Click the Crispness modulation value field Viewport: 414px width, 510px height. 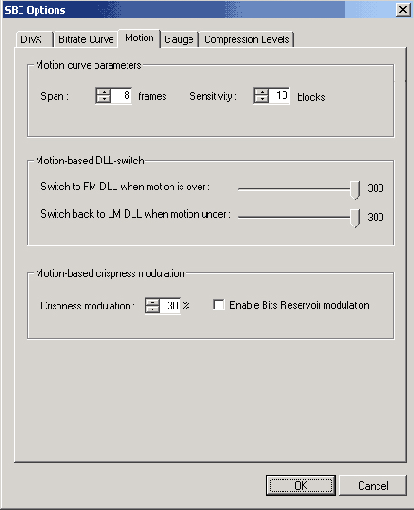pos(170,305)
